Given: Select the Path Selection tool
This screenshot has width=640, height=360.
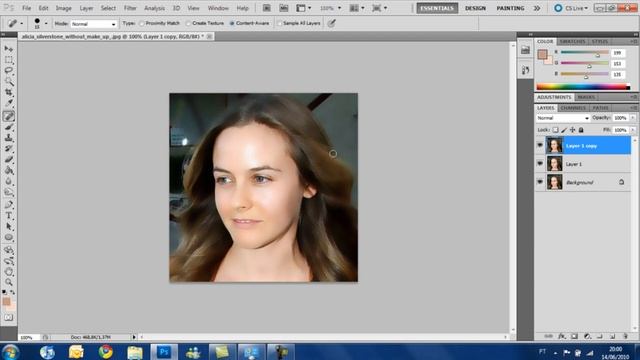Looking at the screenshot, I should tap(9, 227).
